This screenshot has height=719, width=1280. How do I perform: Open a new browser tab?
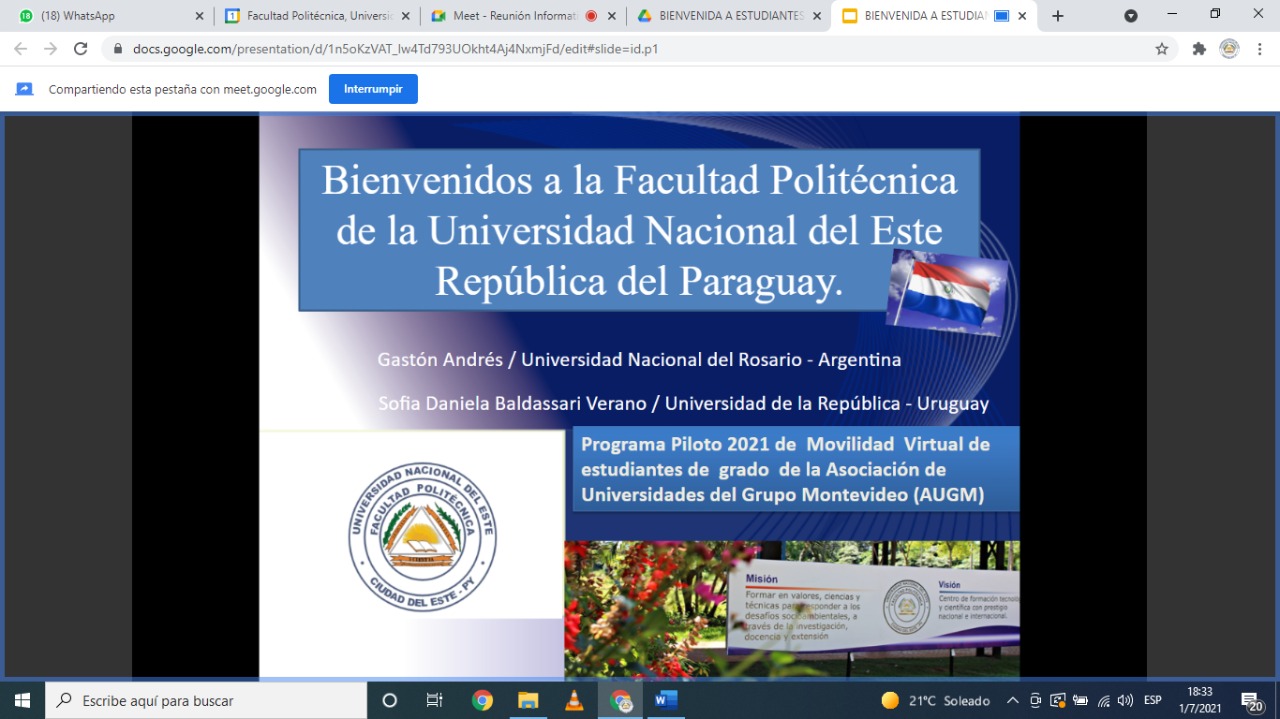click(x=1058, y=16)
